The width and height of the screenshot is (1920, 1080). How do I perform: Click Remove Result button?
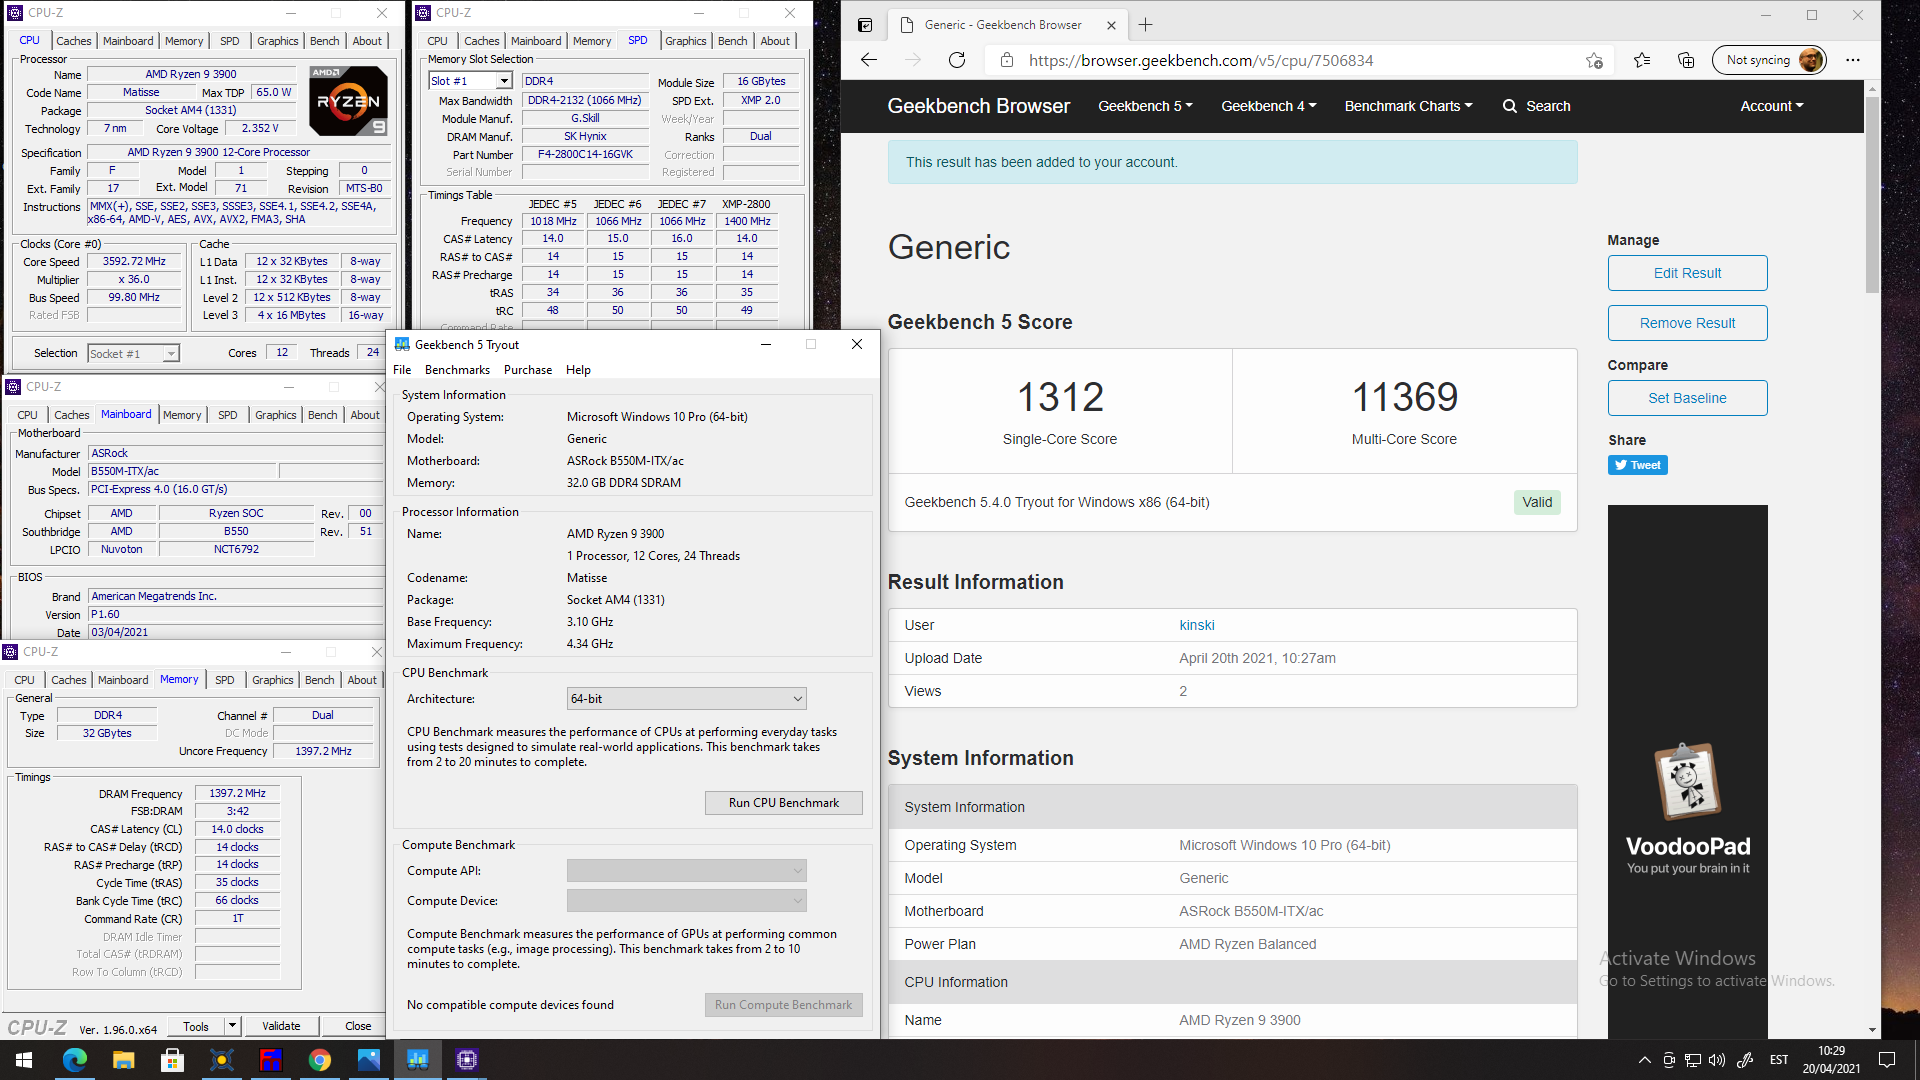(x=1687, y=323)
